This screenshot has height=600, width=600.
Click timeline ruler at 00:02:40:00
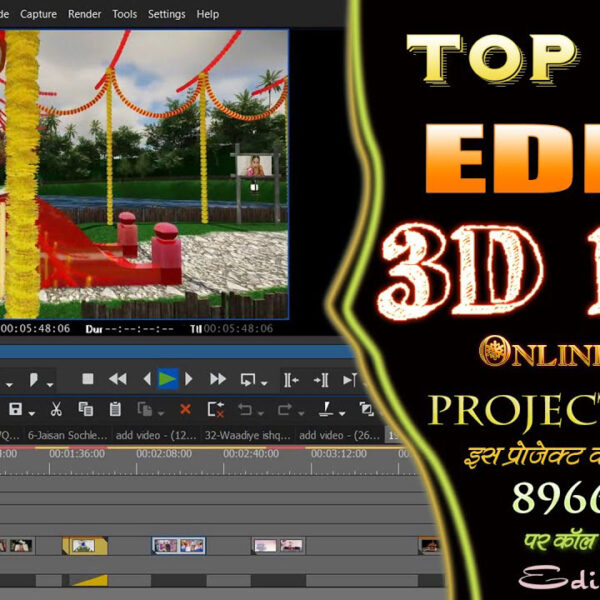(x=251, y=454)
